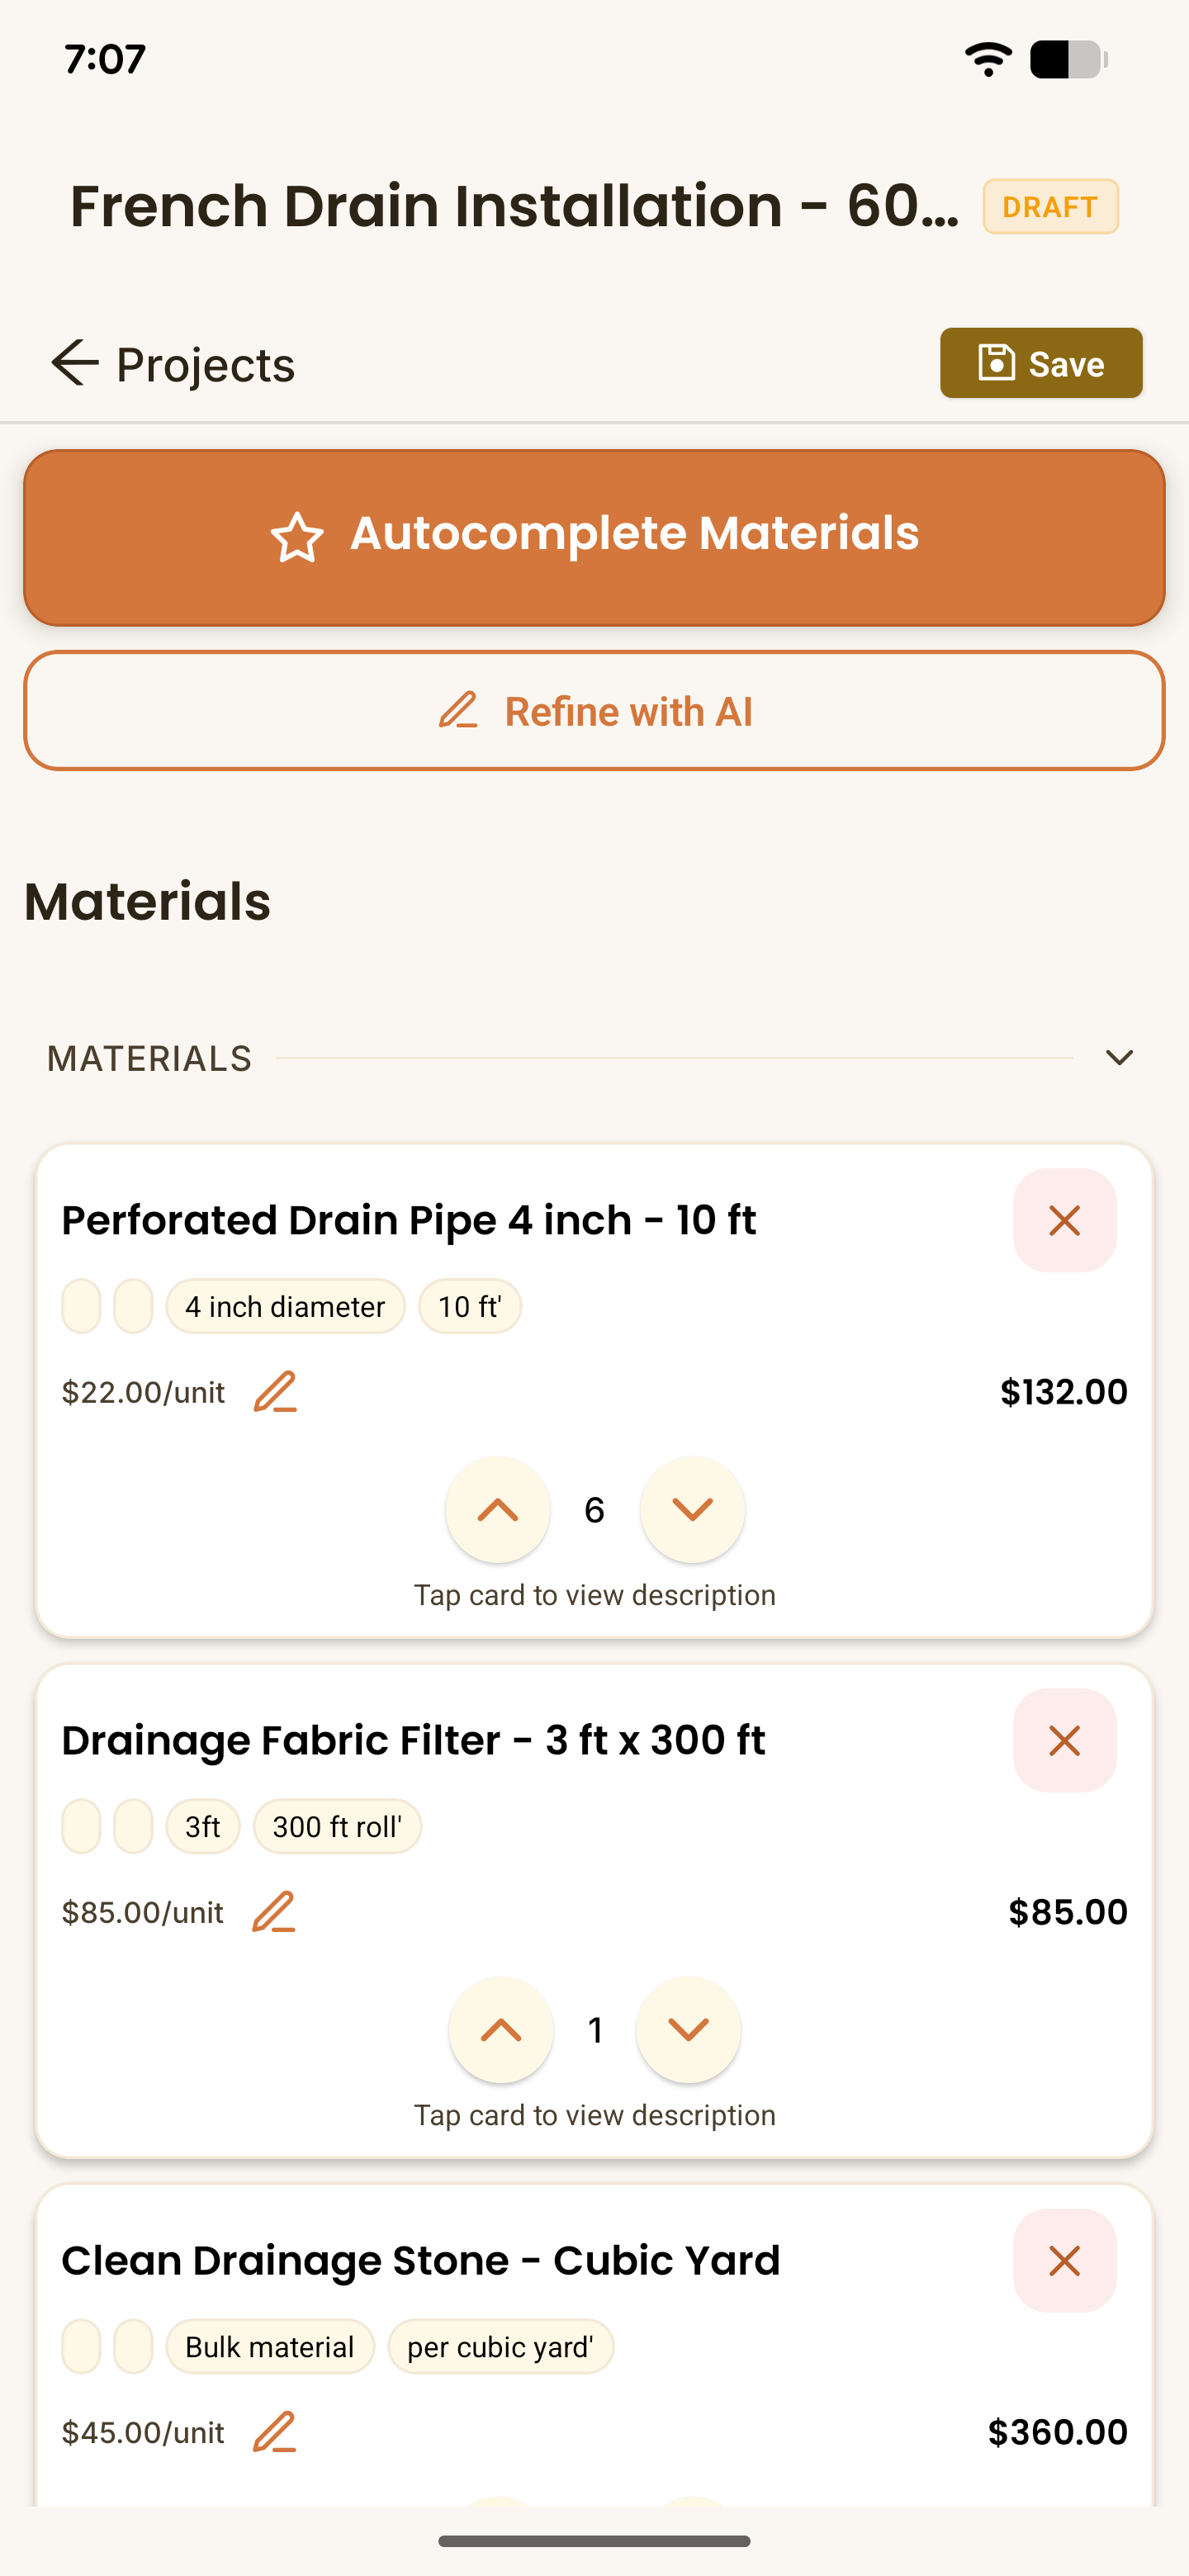This screenshot has width=1189, height=2576.
Task: Open Drainage Fabric Filter card description
Action: [594, 2114]
